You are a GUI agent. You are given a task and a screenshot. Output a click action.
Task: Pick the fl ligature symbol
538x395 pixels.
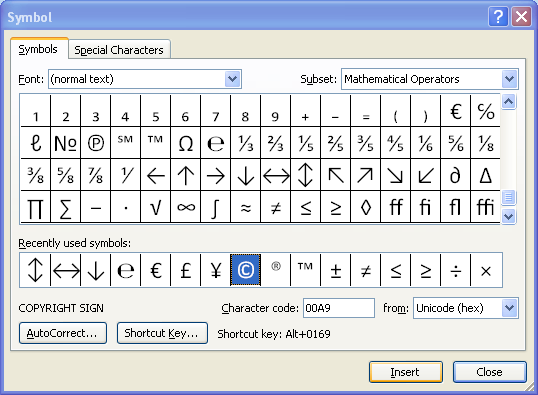tap(456, 207)
